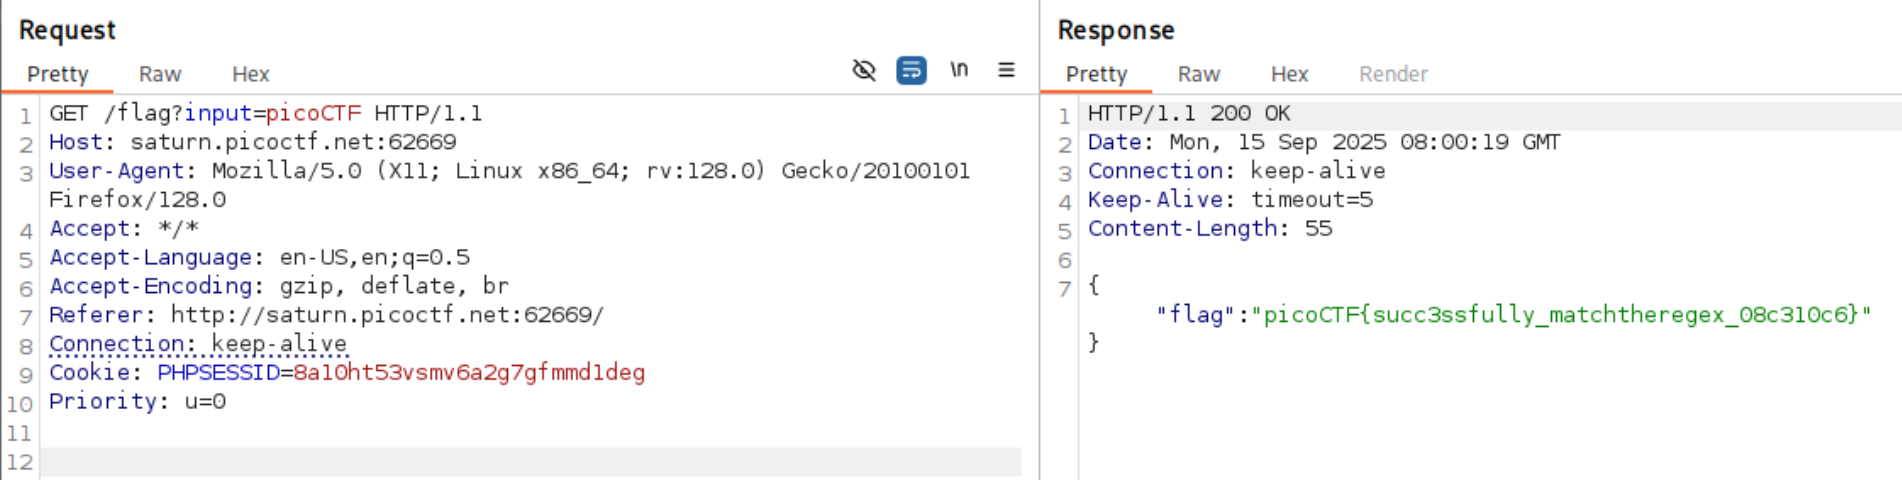Click 'Keep-Alive: timeout=5' header
The width and height of the screenshot is (1902, 480).
pos(1230,200)
